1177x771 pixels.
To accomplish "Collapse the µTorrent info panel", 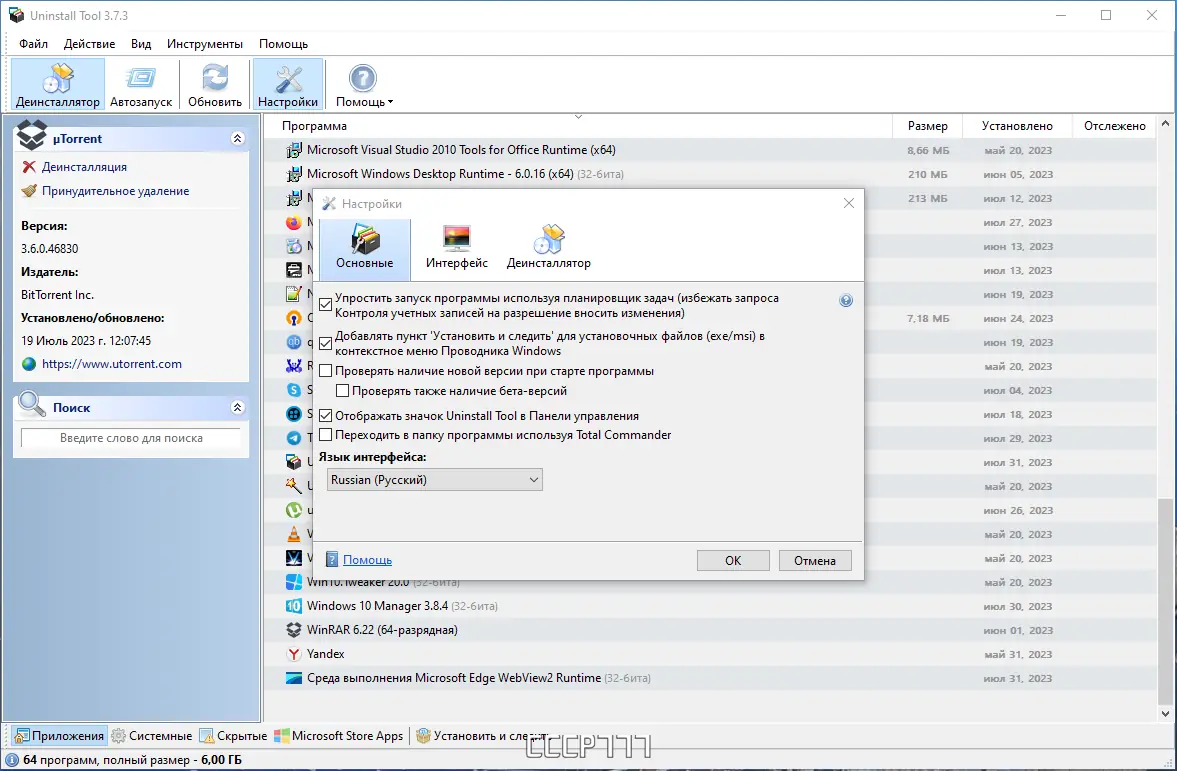I will point(237,138).
